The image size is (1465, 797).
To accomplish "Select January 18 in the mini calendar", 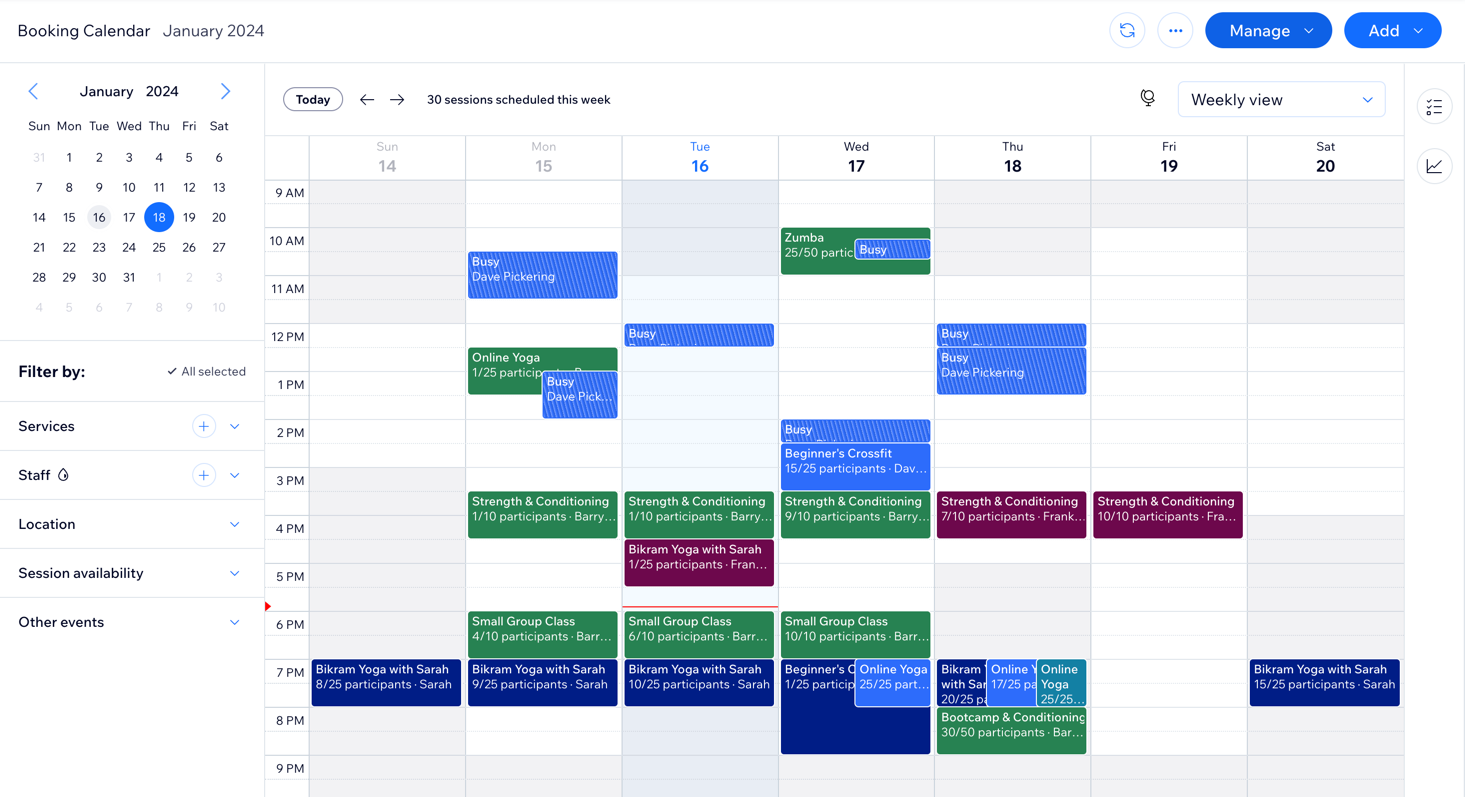I will 158,217.
